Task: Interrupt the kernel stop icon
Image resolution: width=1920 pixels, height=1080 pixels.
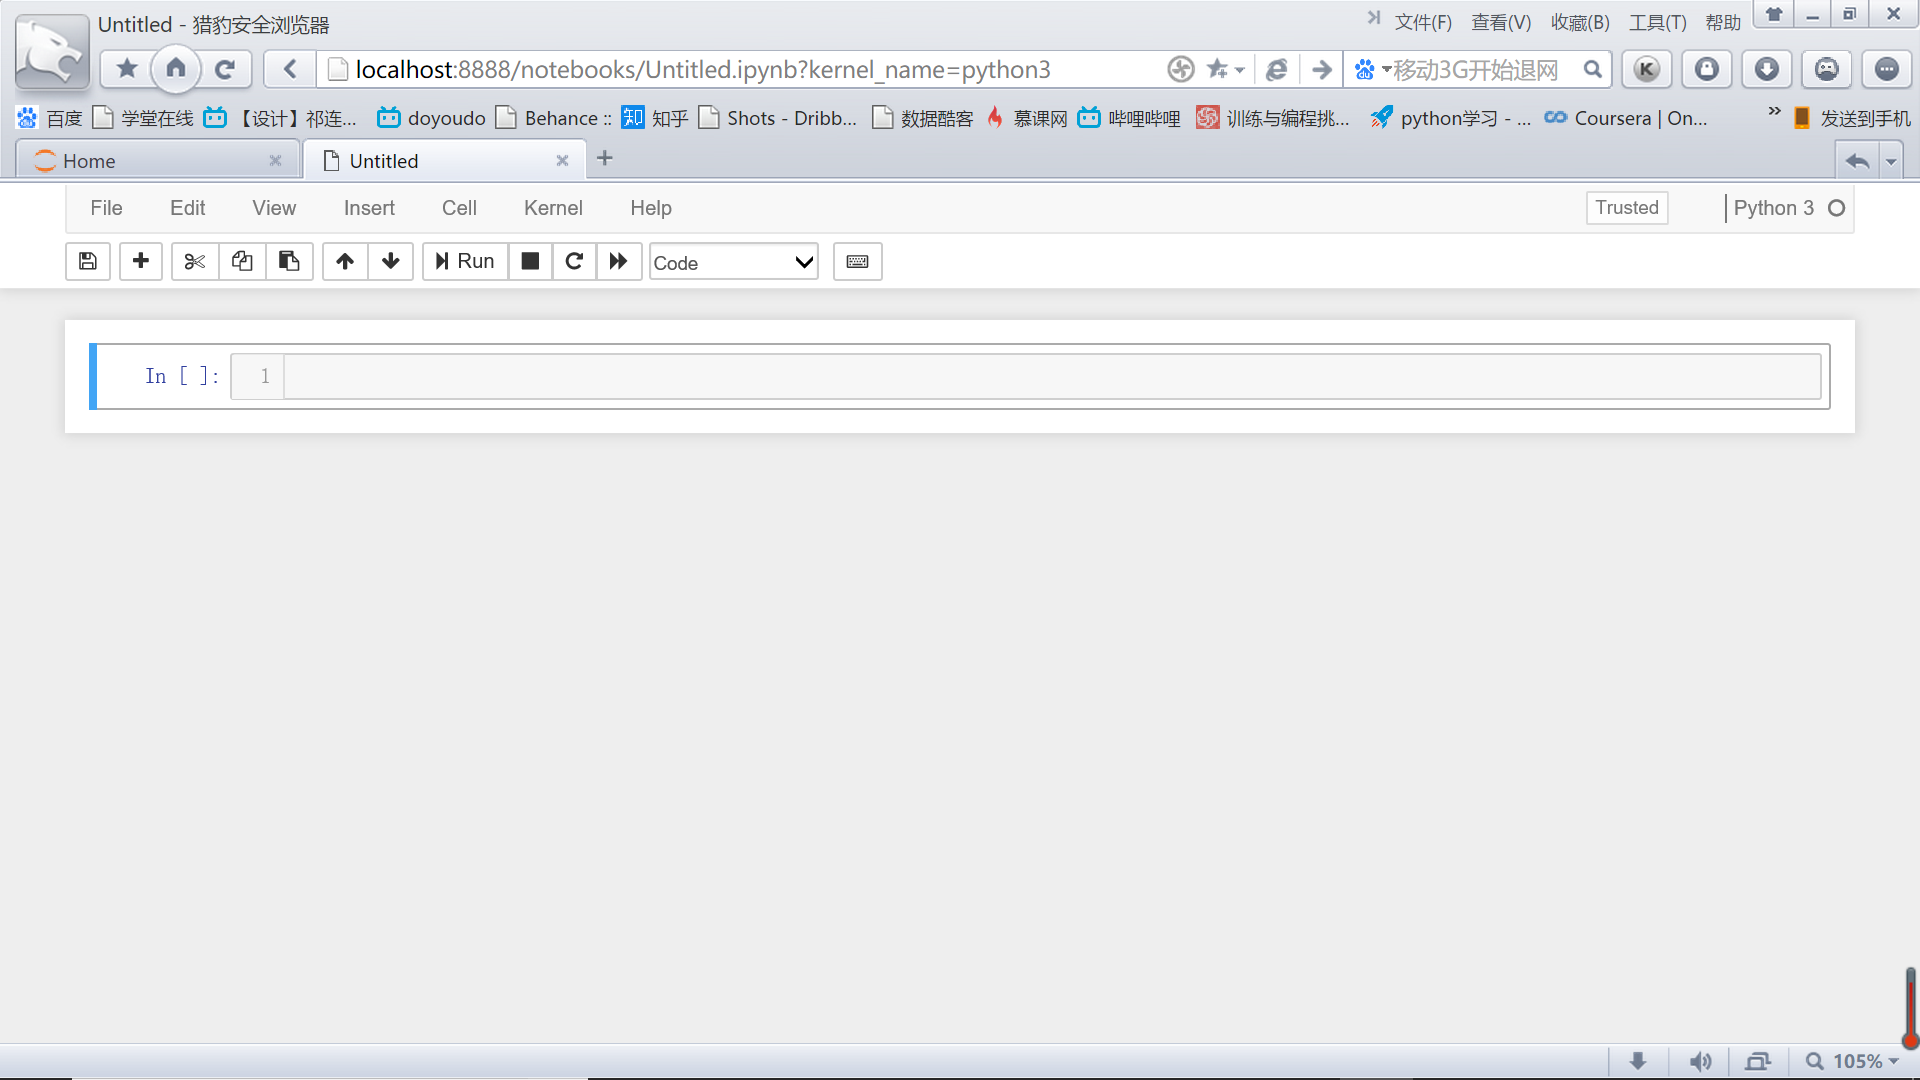Action: point(531,262)
